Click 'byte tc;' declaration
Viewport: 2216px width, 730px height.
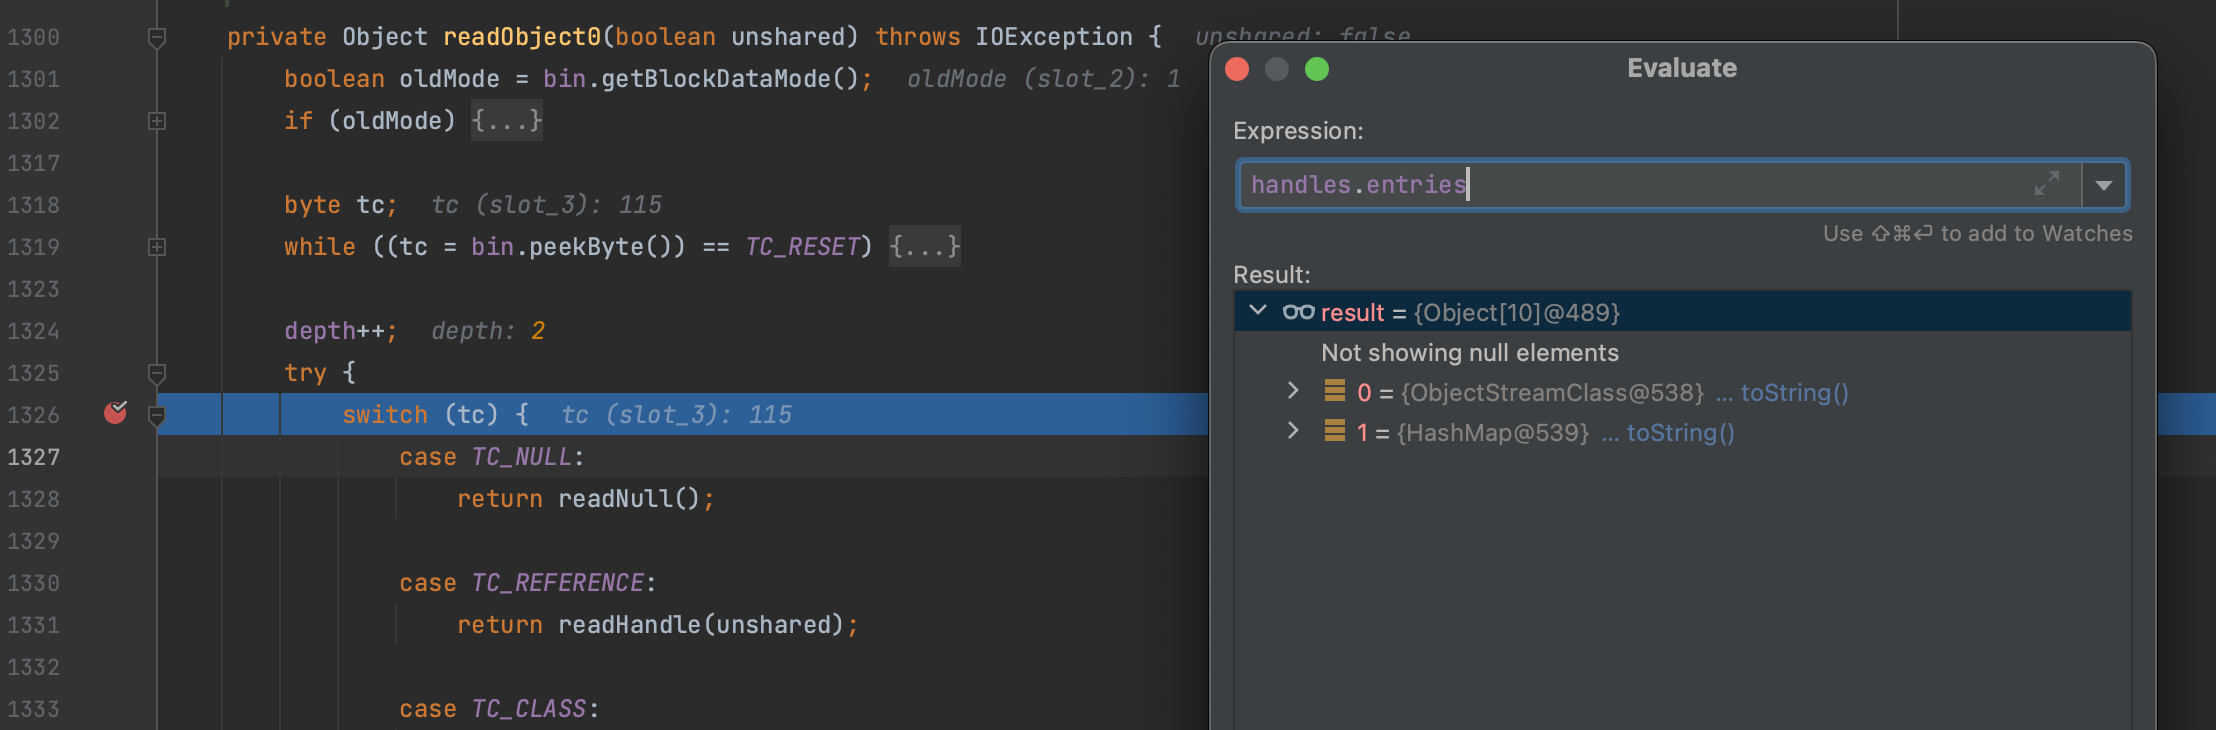click(x=341, y=205)
